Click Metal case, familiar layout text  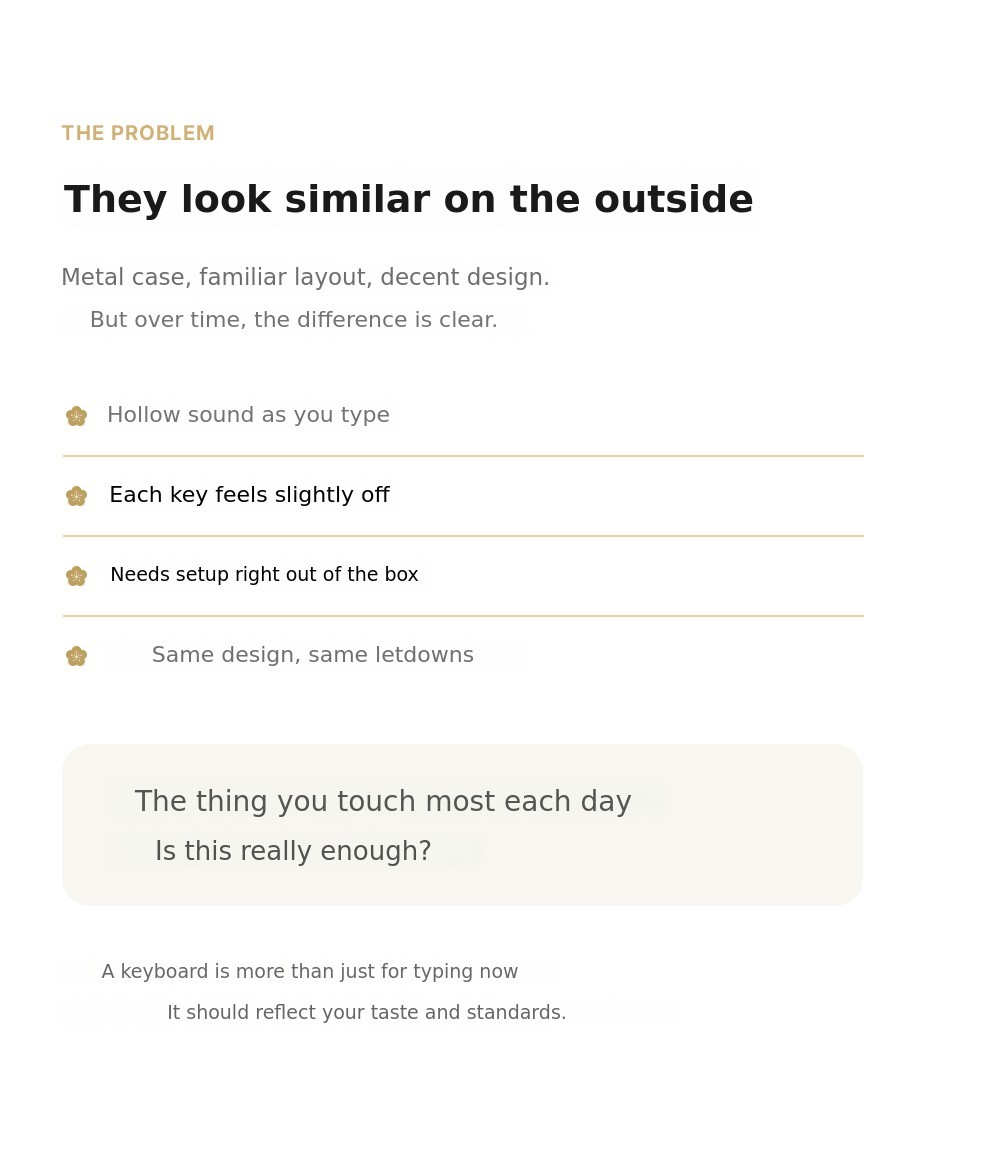305,278
